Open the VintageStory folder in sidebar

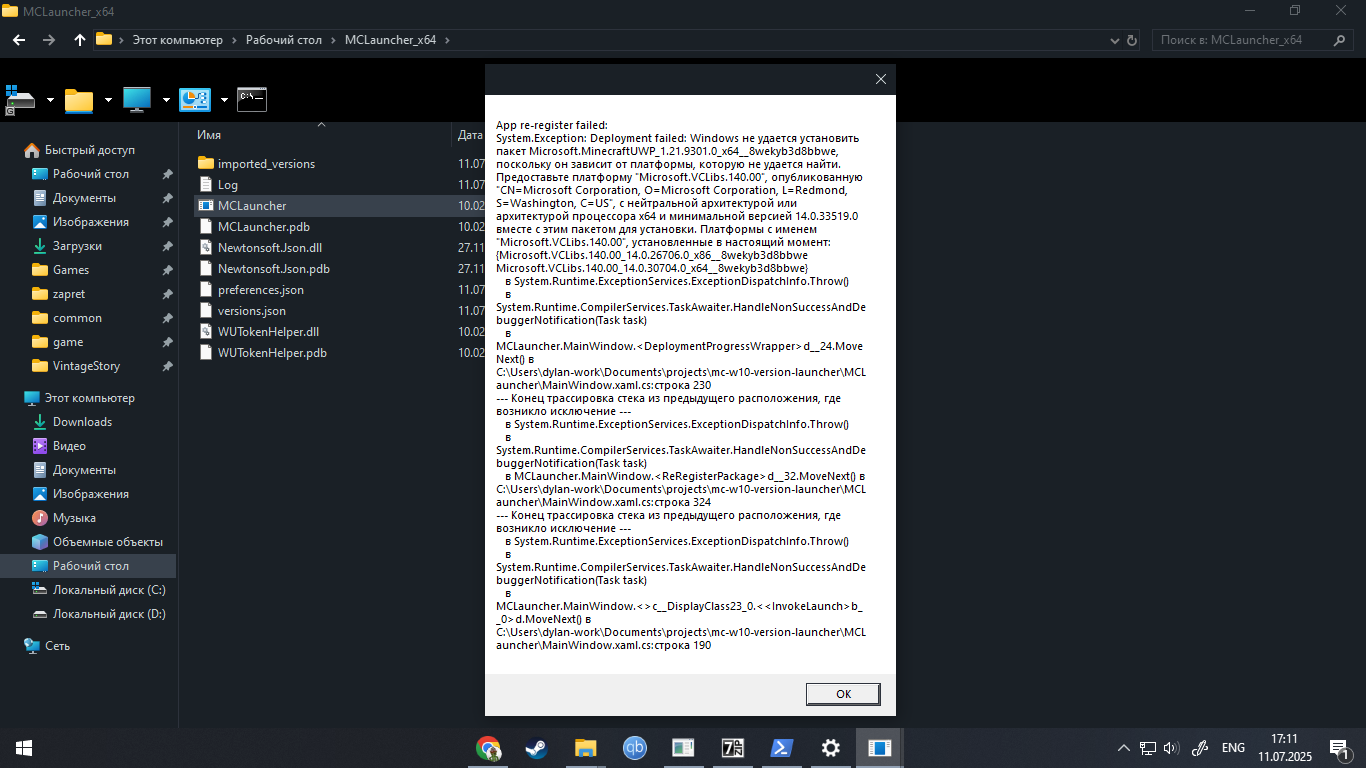coord(86,366)
